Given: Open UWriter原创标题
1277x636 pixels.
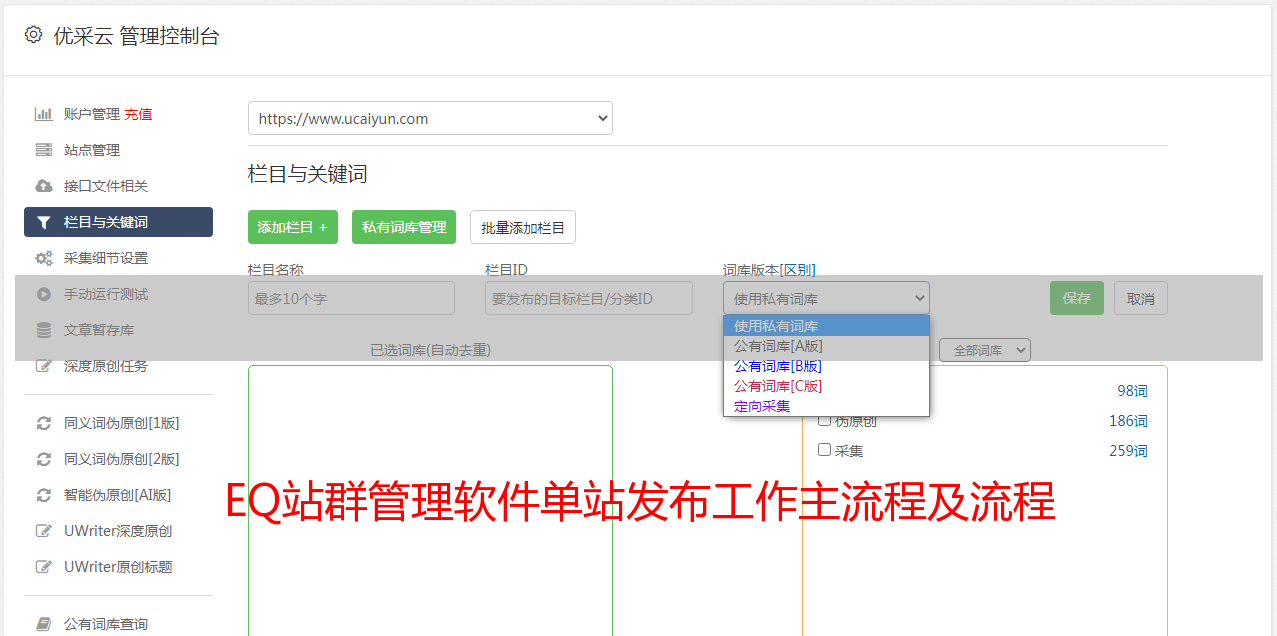Looking at the screenshot, I should pyautogui.click(x=118, y=567).
